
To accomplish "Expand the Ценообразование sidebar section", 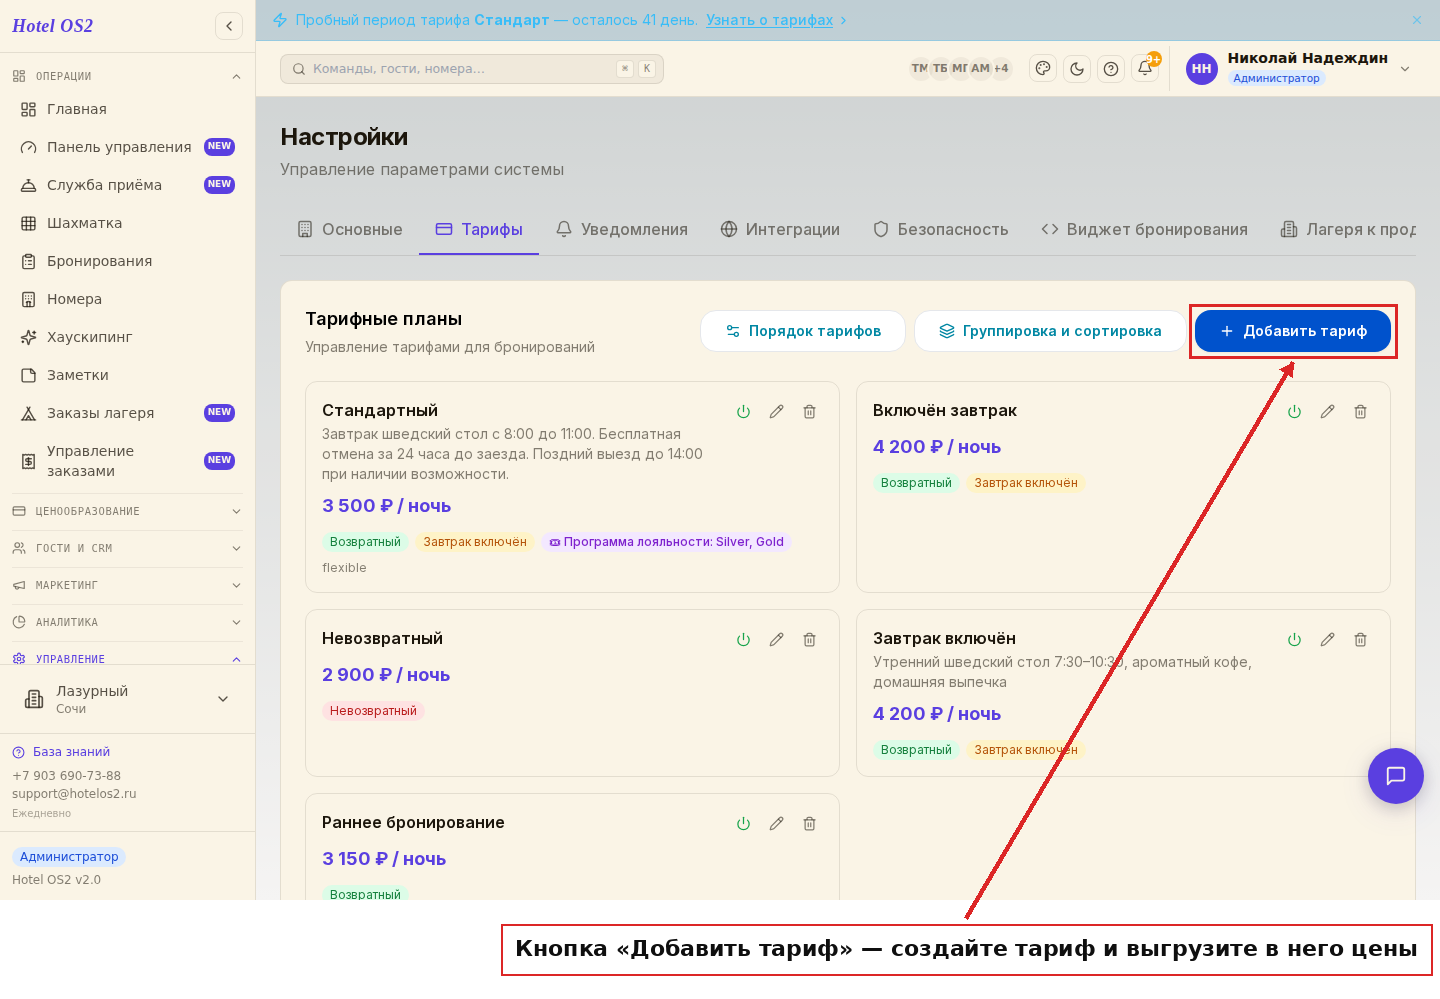I will coord(127,511).
